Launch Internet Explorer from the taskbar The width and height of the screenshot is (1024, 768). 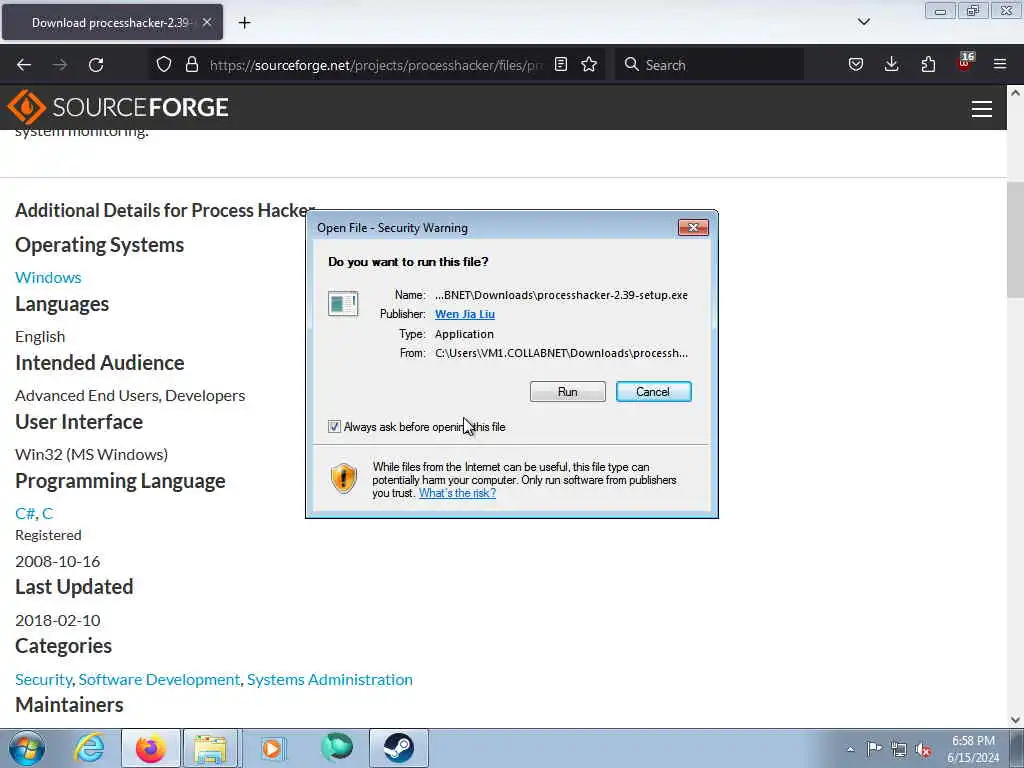click(x=89, y=748)
